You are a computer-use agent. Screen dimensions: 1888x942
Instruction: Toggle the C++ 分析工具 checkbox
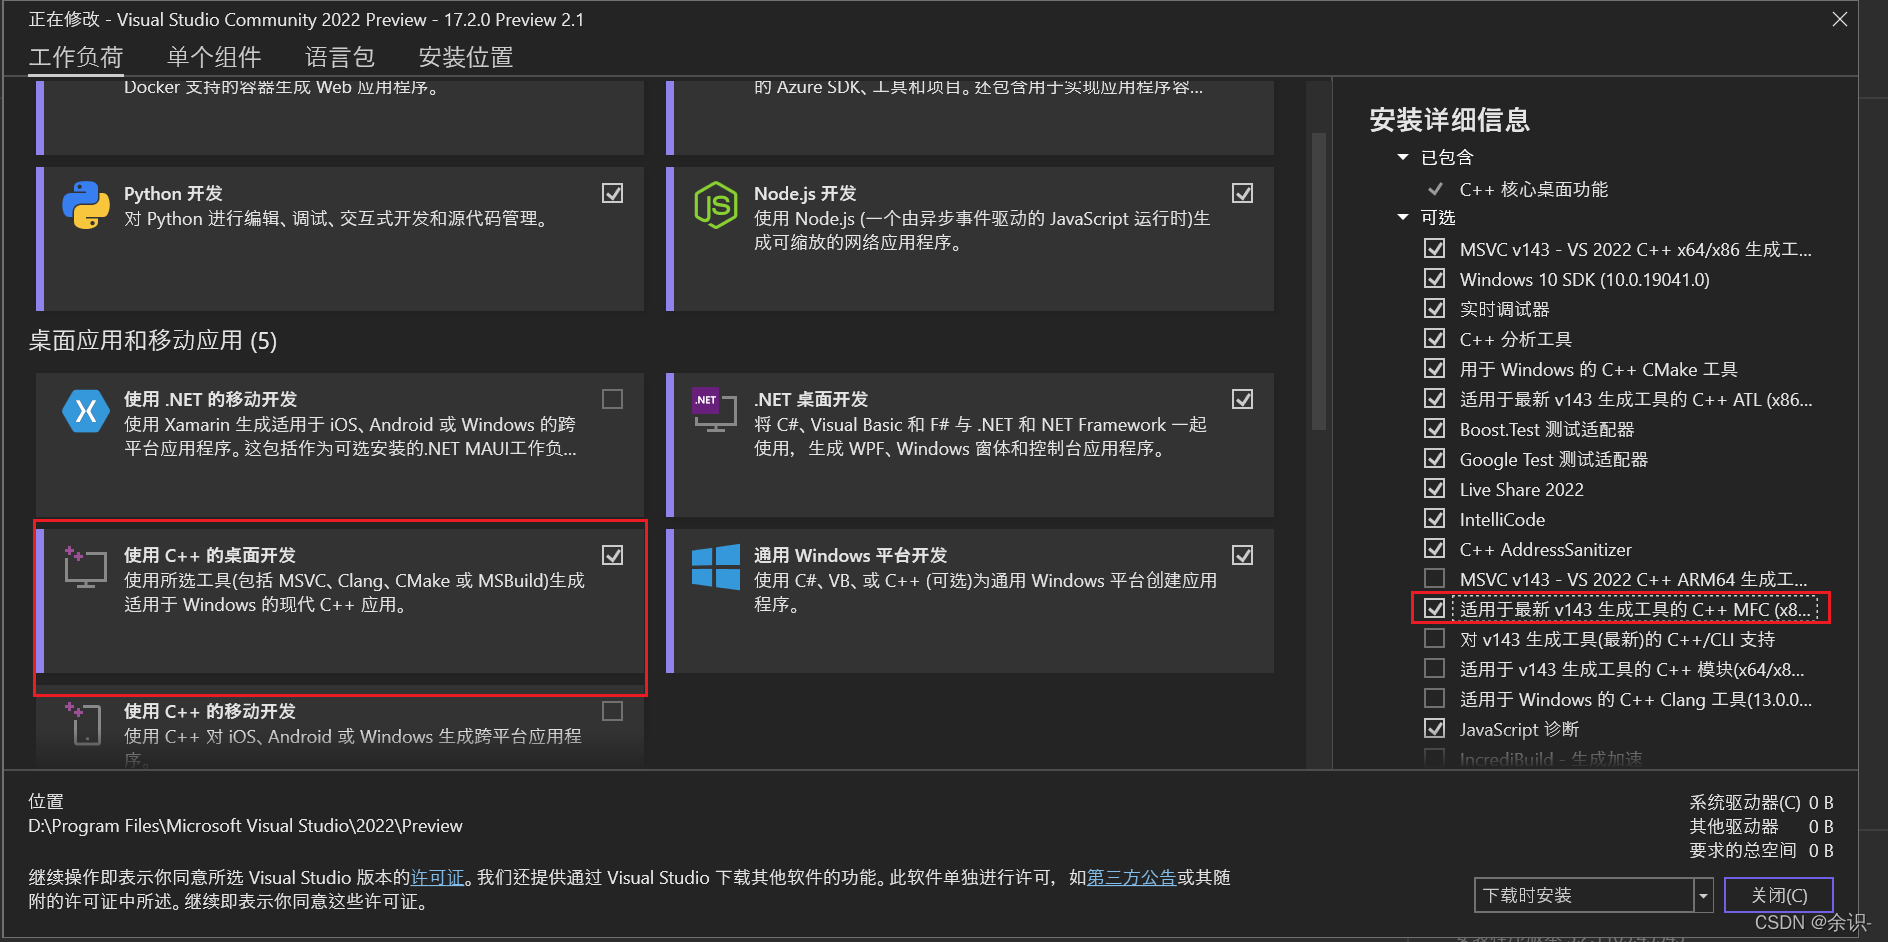pyautogui.click(x=1435, y=339)
